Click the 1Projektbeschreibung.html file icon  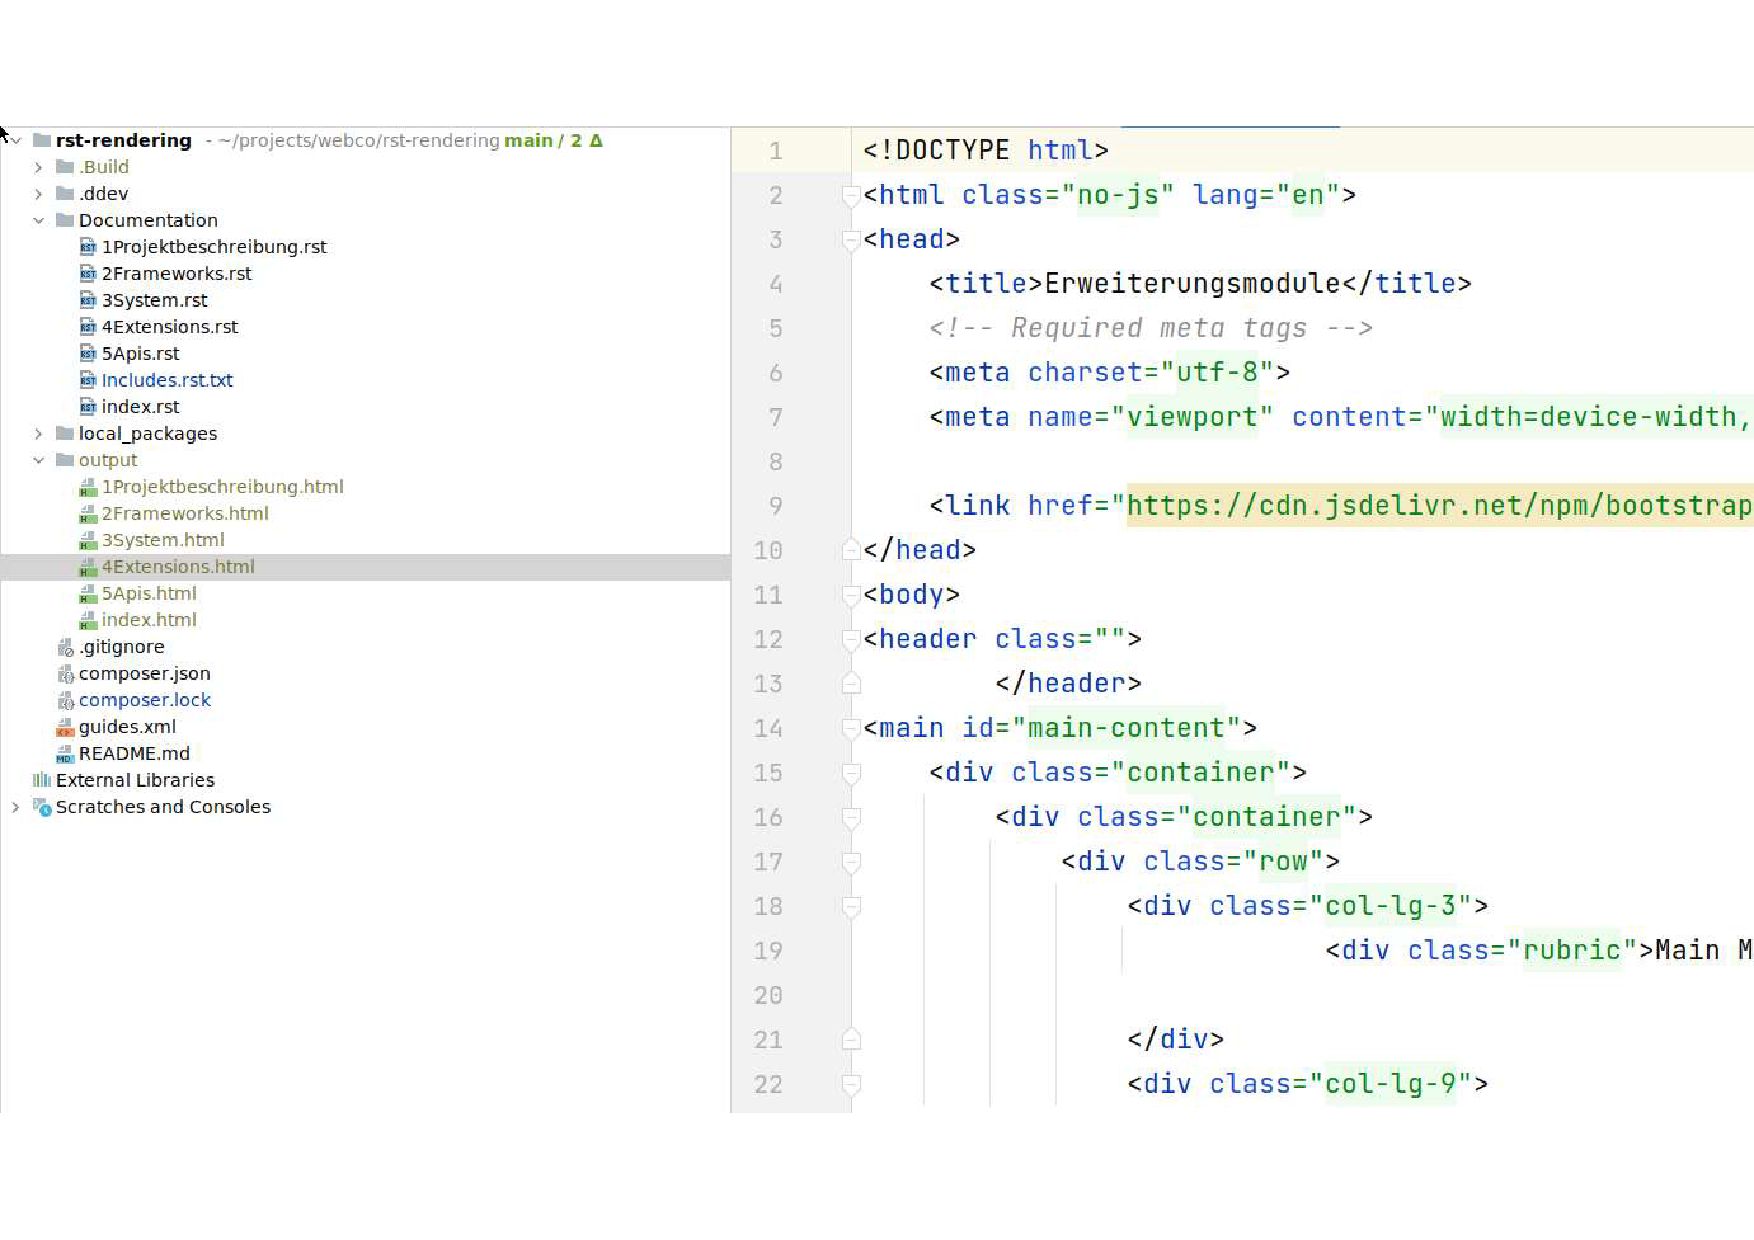click(x=88, y=487)
